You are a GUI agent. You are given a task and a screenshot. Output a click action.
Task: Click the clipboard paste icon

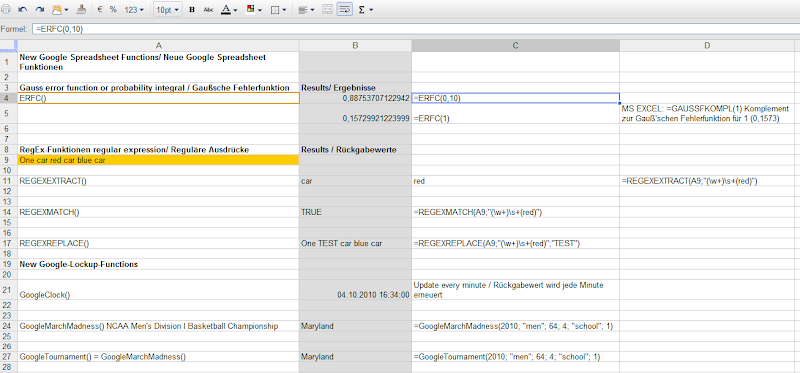point(57,9)
